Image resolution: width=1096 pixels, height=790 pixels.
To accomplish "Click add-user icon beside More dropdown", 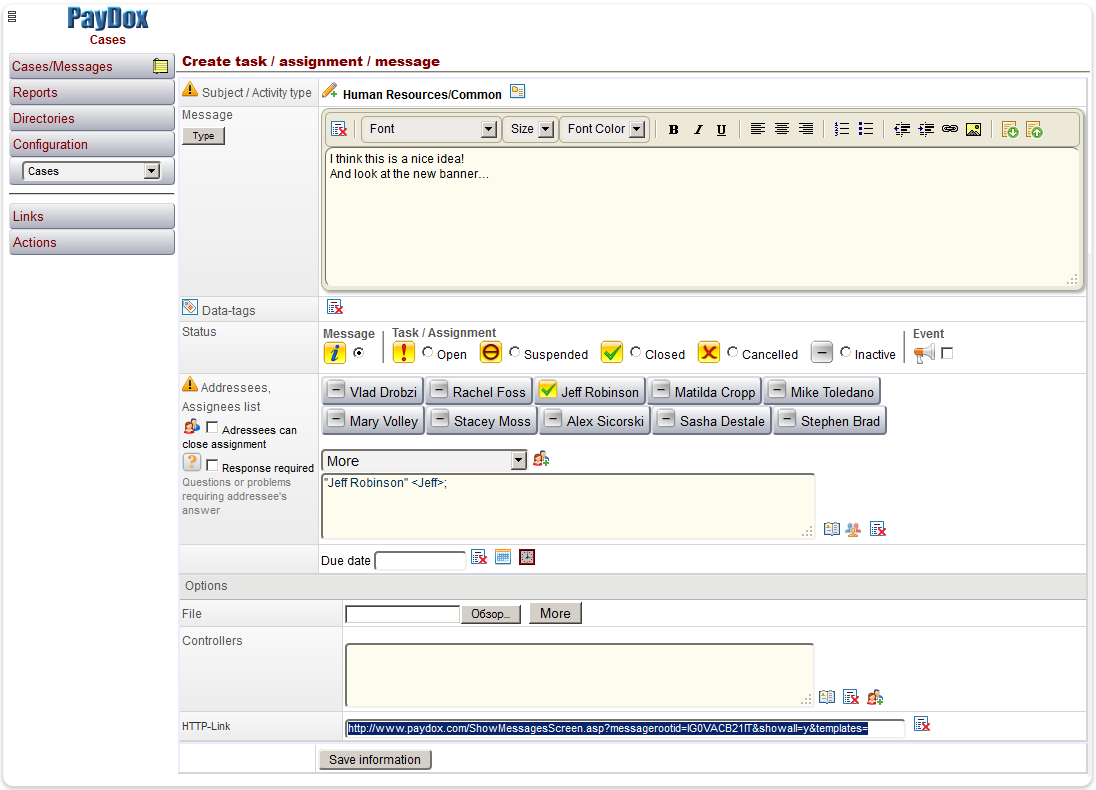I will tap(541, 459).
